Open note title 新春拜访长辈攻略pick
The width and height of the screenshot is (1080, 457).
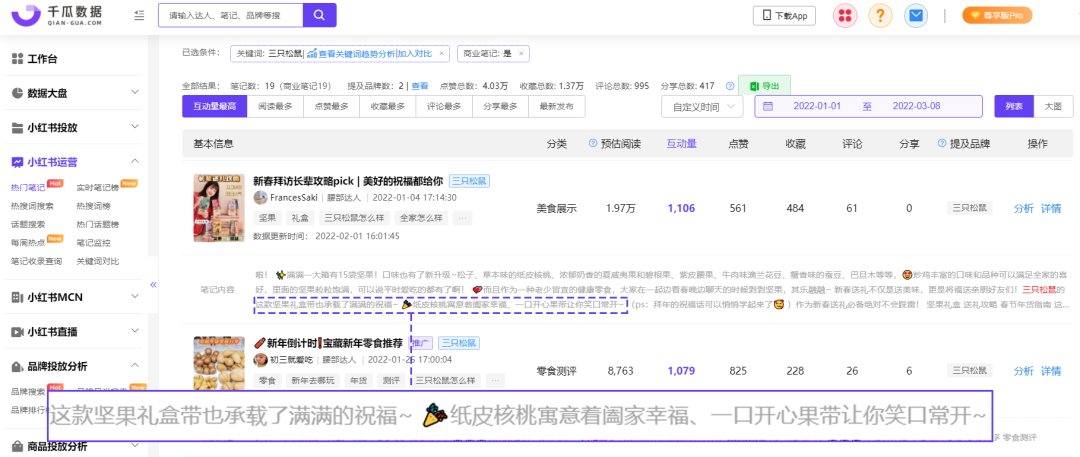point(349,181)
